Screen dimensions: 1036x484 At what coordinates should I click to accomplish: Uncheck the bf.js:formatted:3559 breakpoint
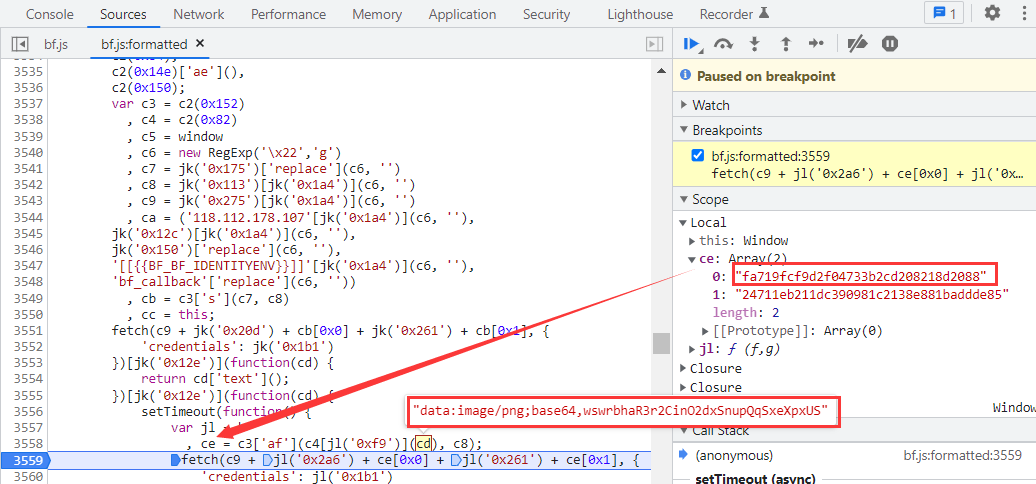click(x=698, y=156)
